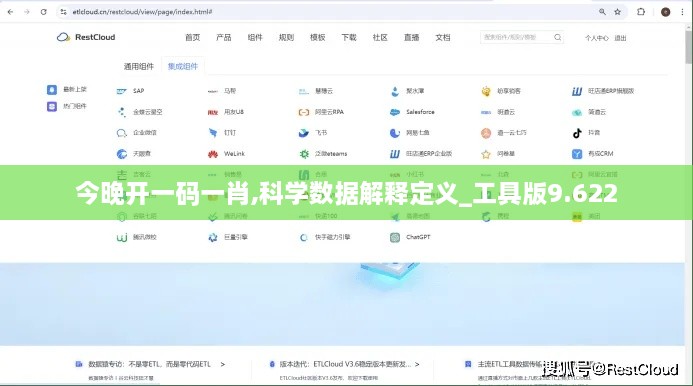Click the arrow after the 数据集专访 headline
Viewport: 693px width, 386px height.
[x=223, y=364]
